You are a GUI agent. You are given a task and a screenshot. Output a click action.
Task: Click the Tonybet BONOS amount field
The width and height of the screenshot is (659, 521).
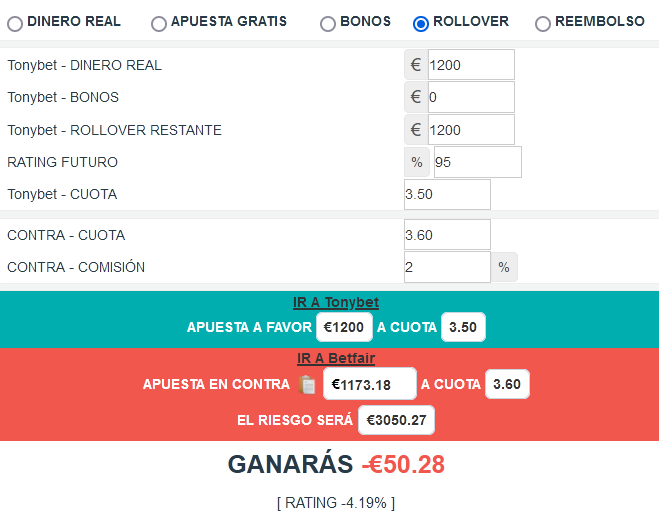click(470, 97)
